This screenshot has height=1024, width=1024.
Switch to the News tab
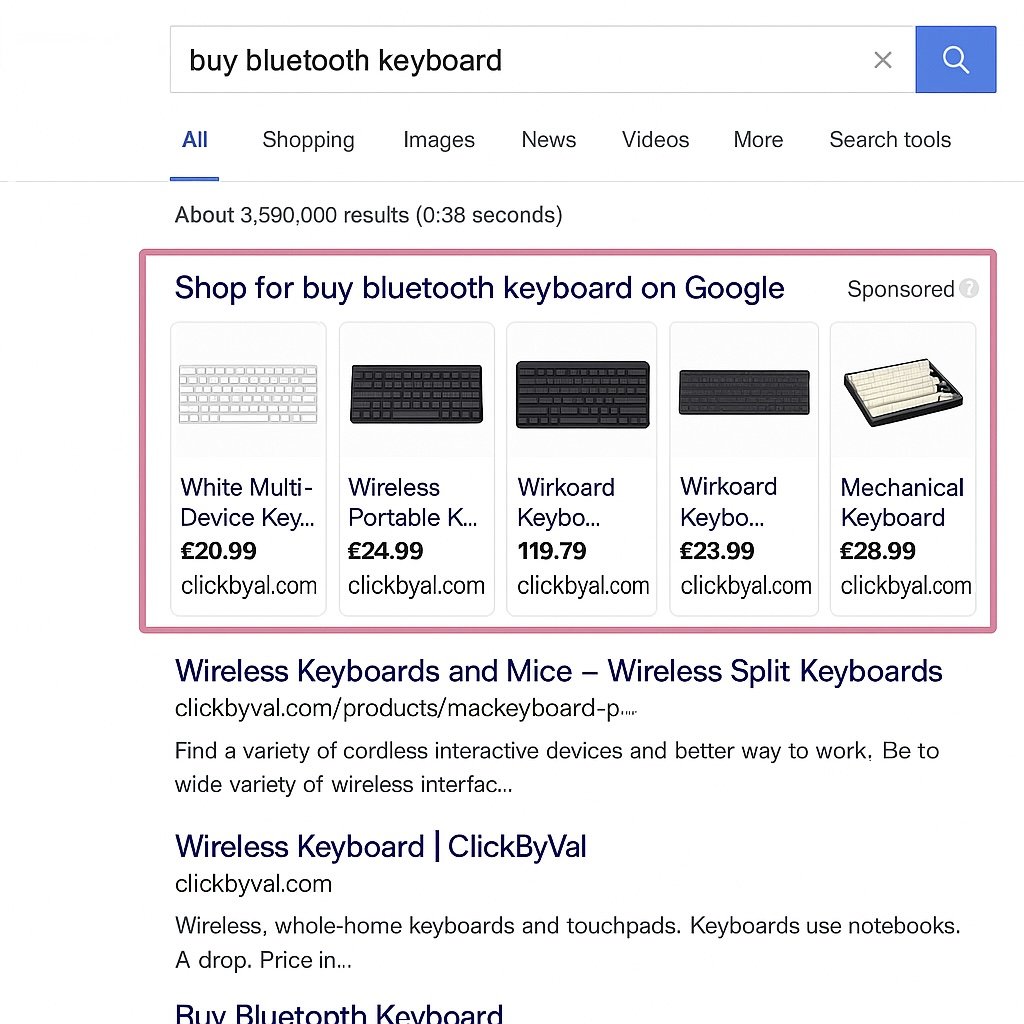(x=549, y=140)
